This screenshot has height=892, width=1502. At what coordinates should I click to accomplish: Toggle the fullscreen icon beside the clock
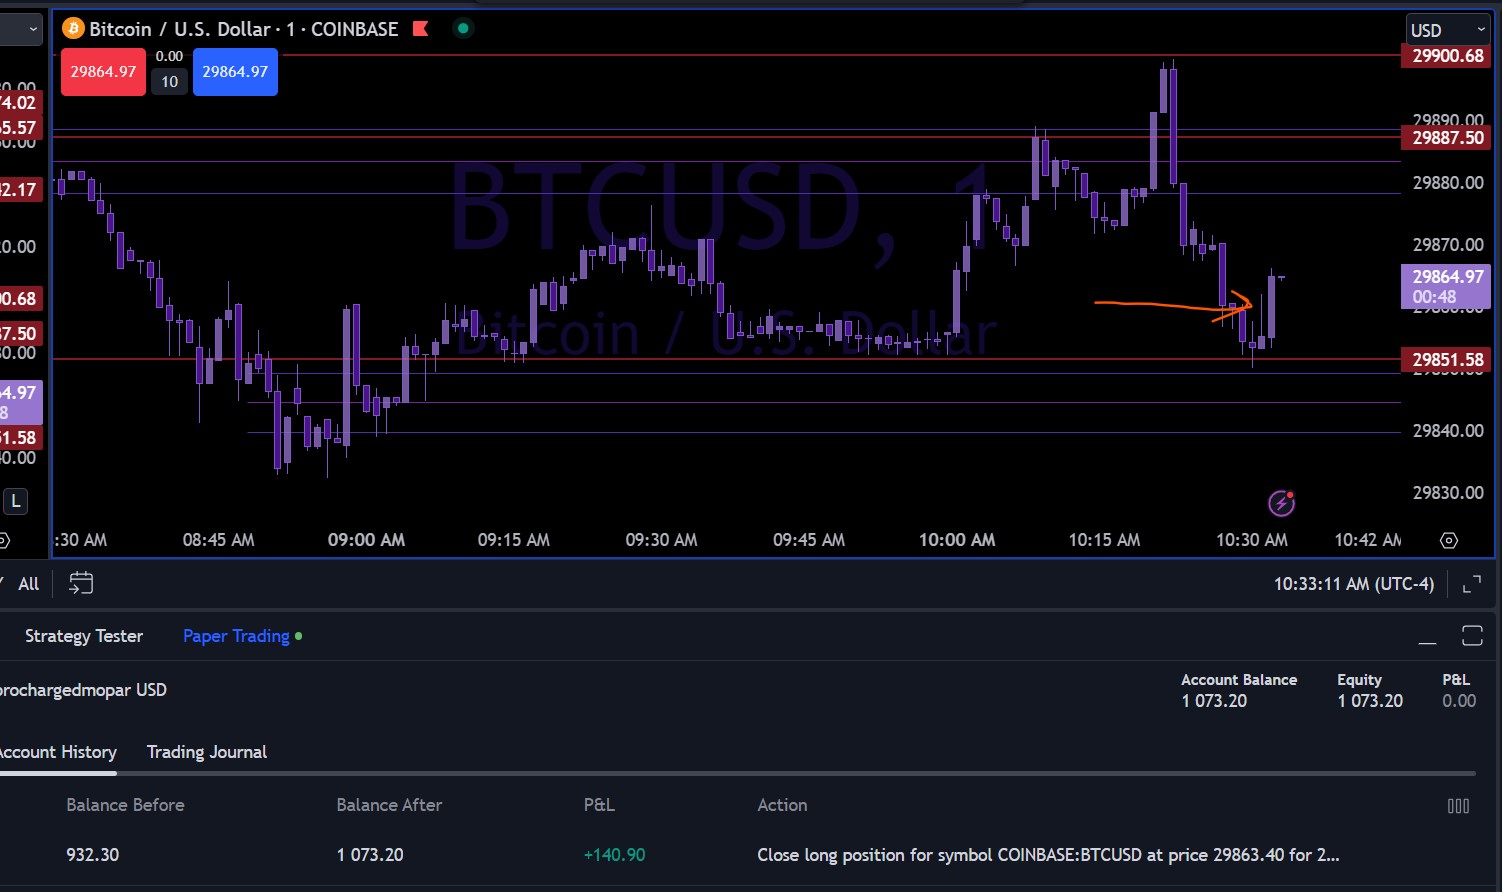1471,584
